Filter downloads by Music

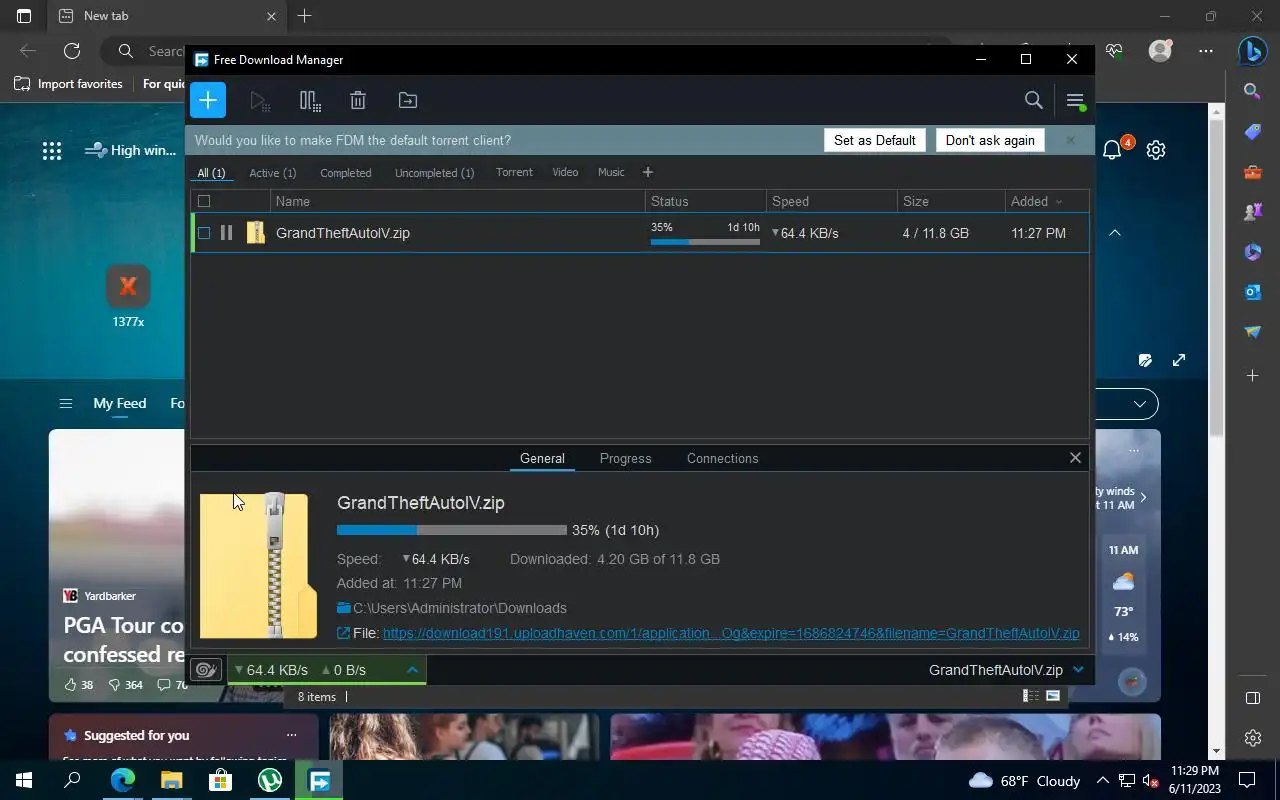pos(611,172)
